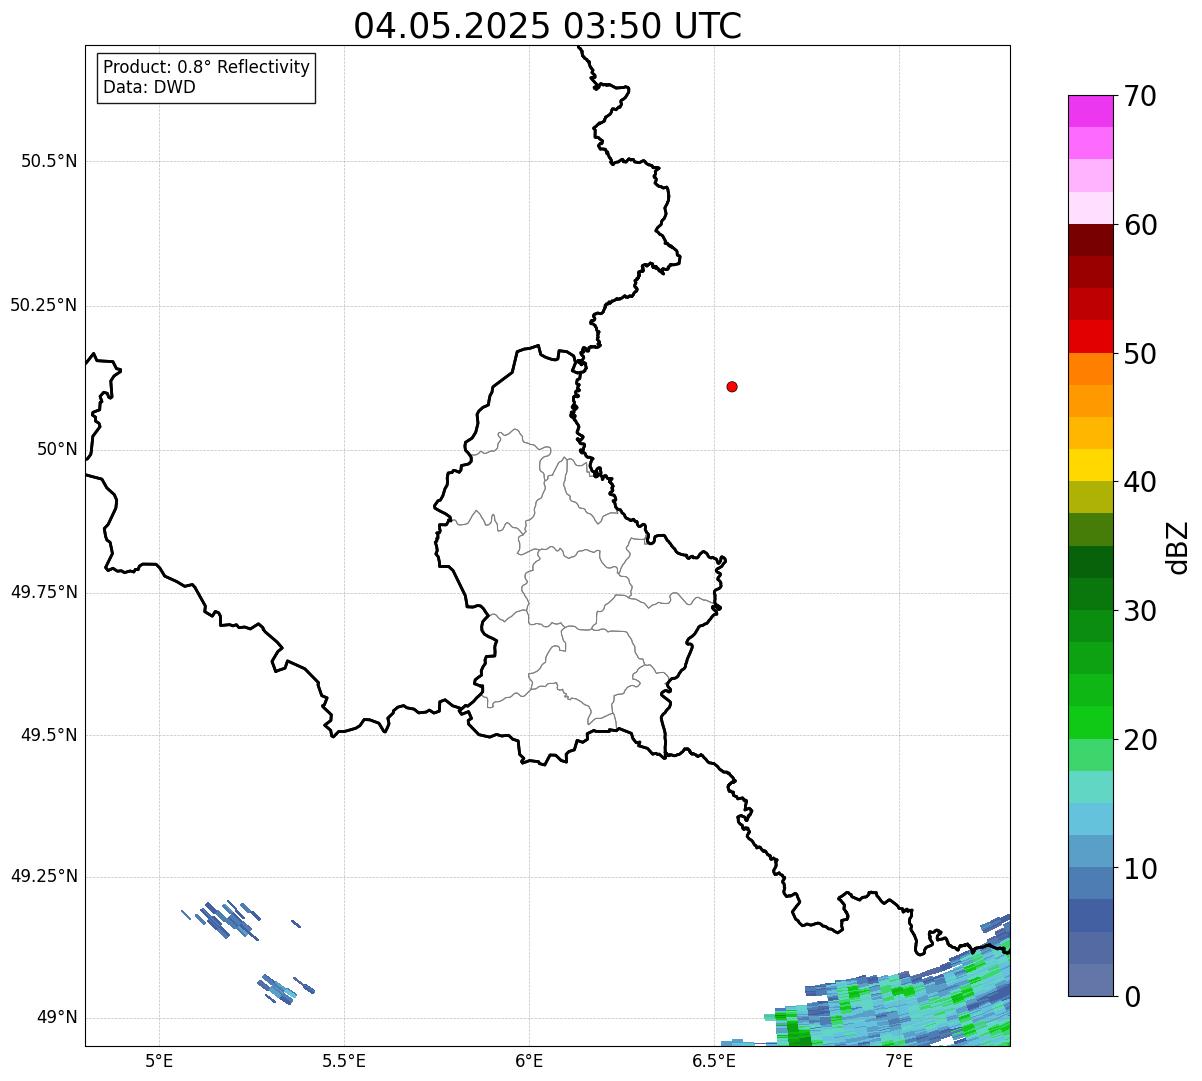Click the orange swatch just below 50
The height and width of the screenshot is (1081, 1202).
[1090, 369]
